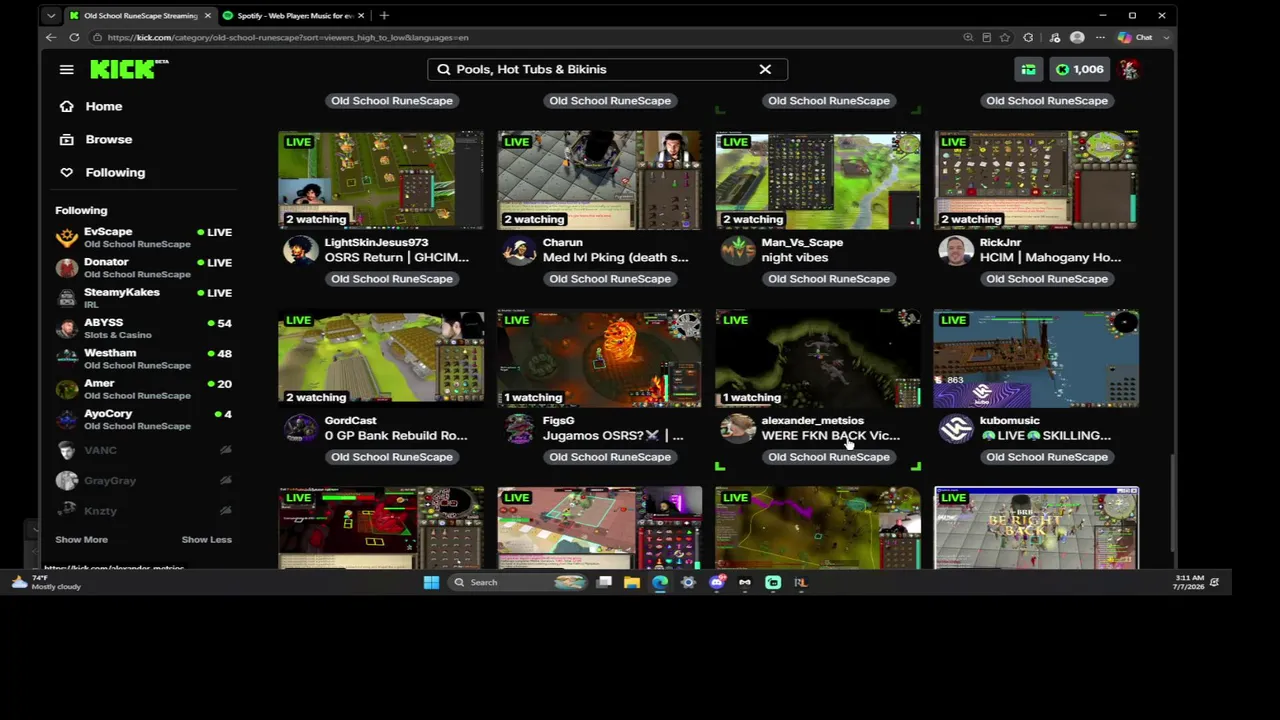Open GordCast's stream thumbnail

pos(381,358)
